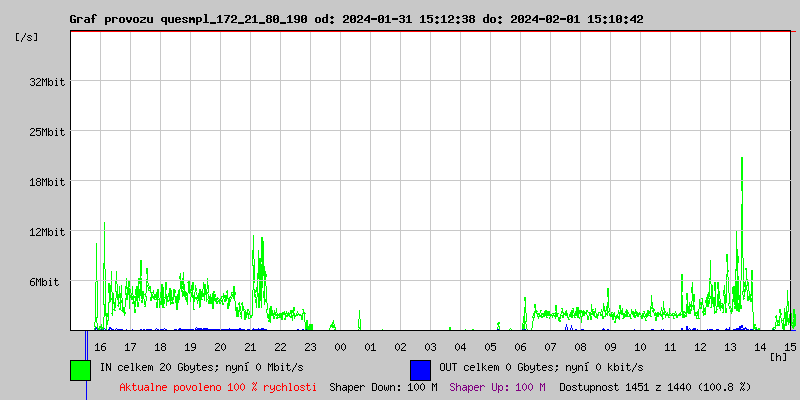The image size is (800, 400).
Task: Click the hour '11' x-axis label
Action: [x=670, y=347]
